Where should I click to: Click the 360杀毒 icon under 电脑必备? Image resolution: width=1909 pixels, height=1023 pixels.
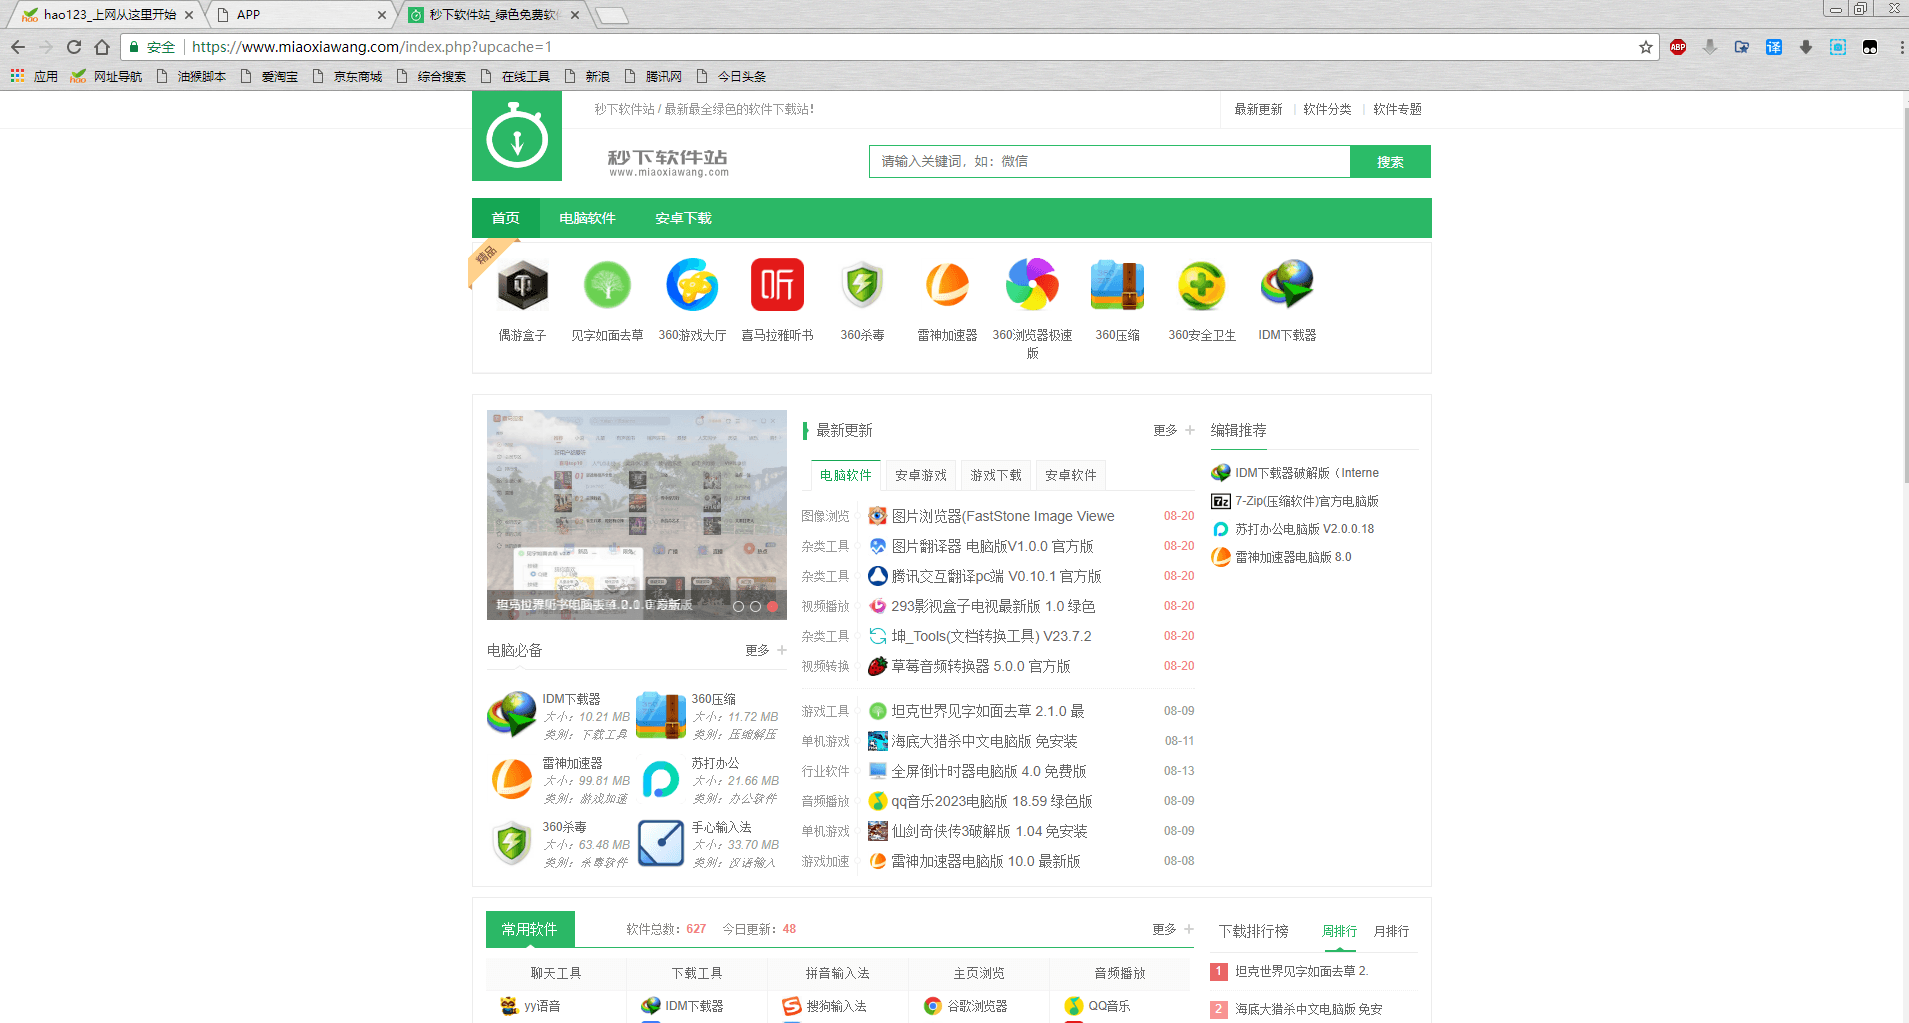(x=511, y=843)
